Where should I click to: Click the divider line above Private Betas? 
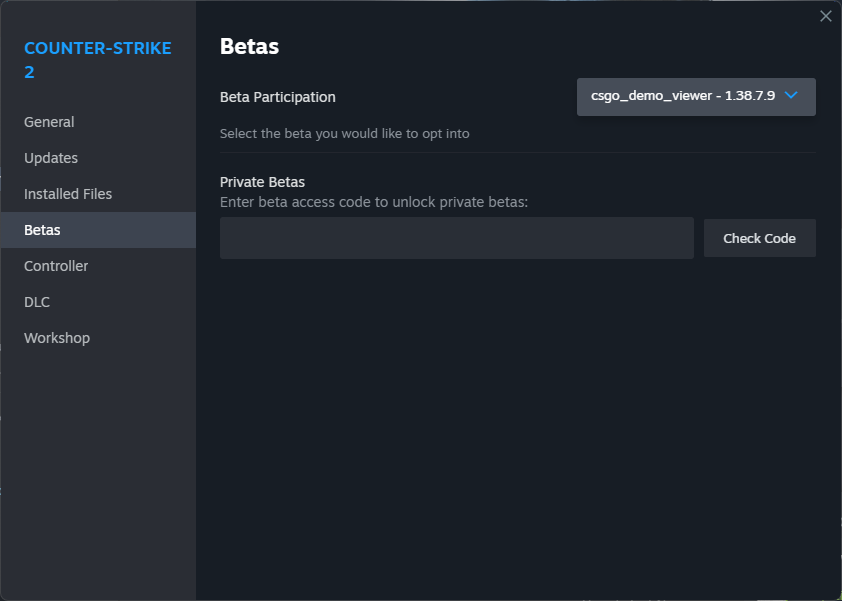click(x=517, y=153)
